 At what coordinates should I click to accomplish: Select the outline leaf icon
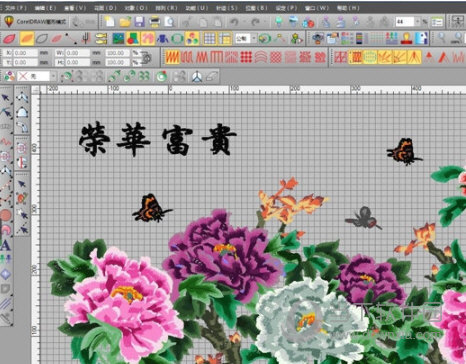point(42,38)
